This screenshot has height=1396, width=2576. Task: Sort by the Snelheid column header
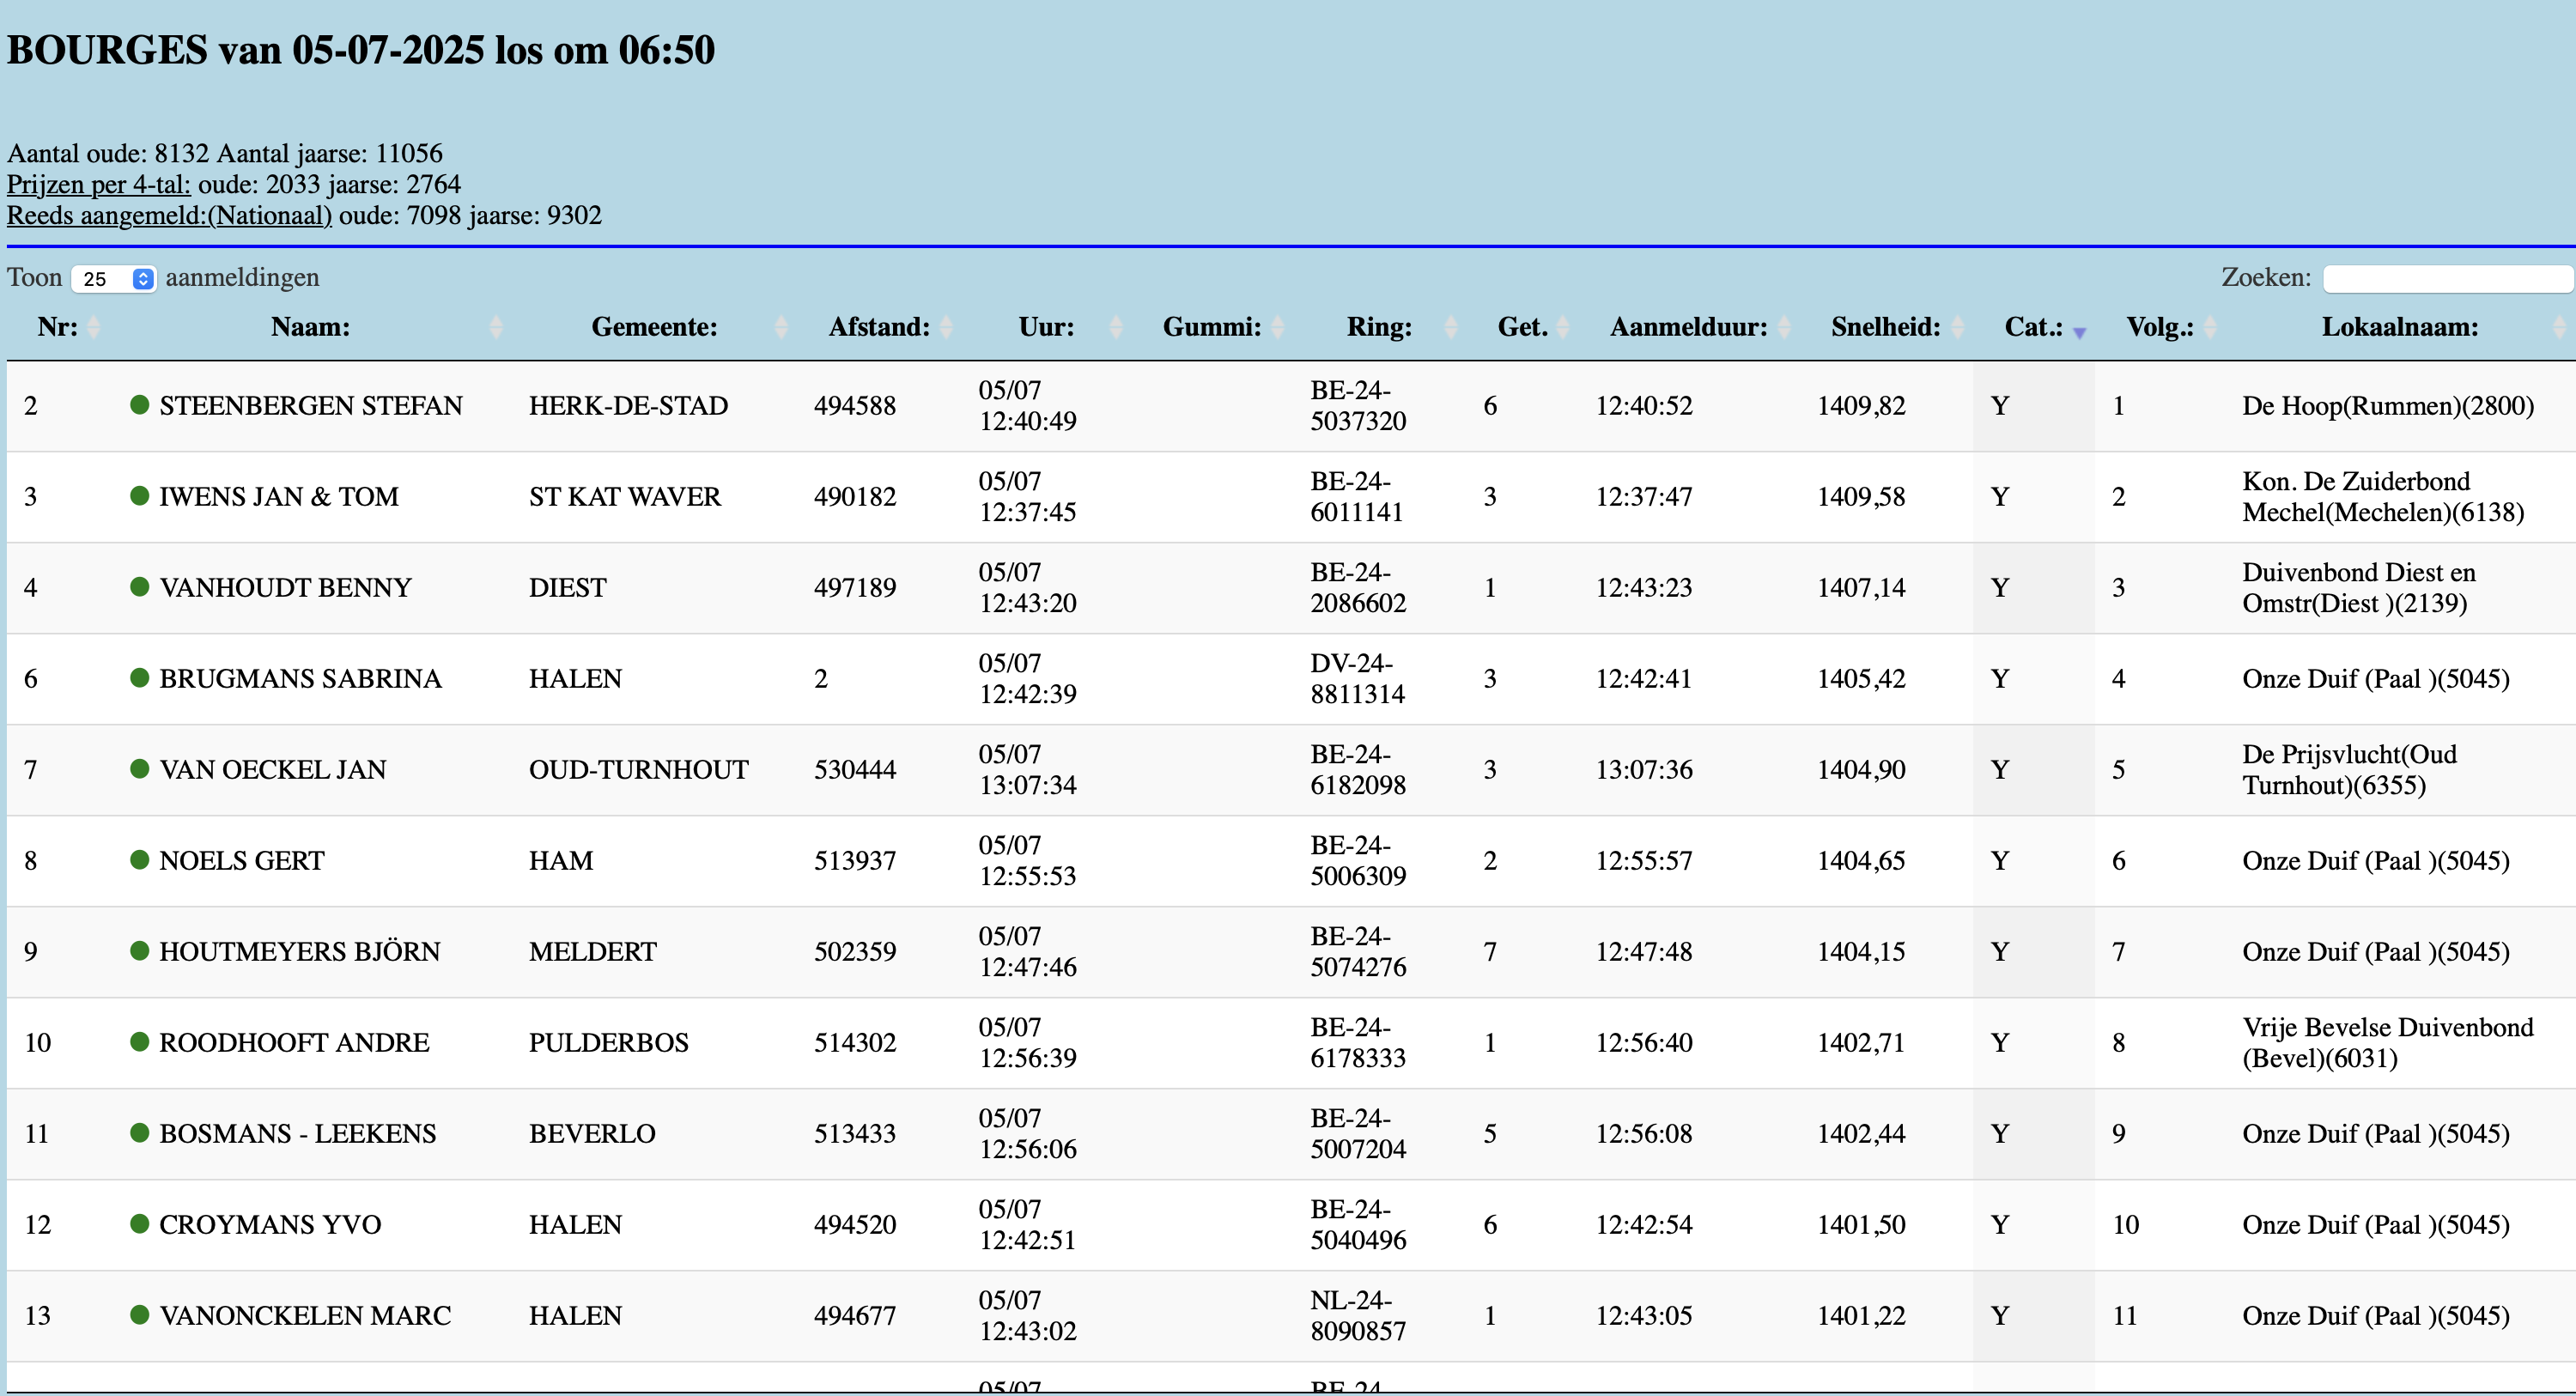[x=1885, y=327]
